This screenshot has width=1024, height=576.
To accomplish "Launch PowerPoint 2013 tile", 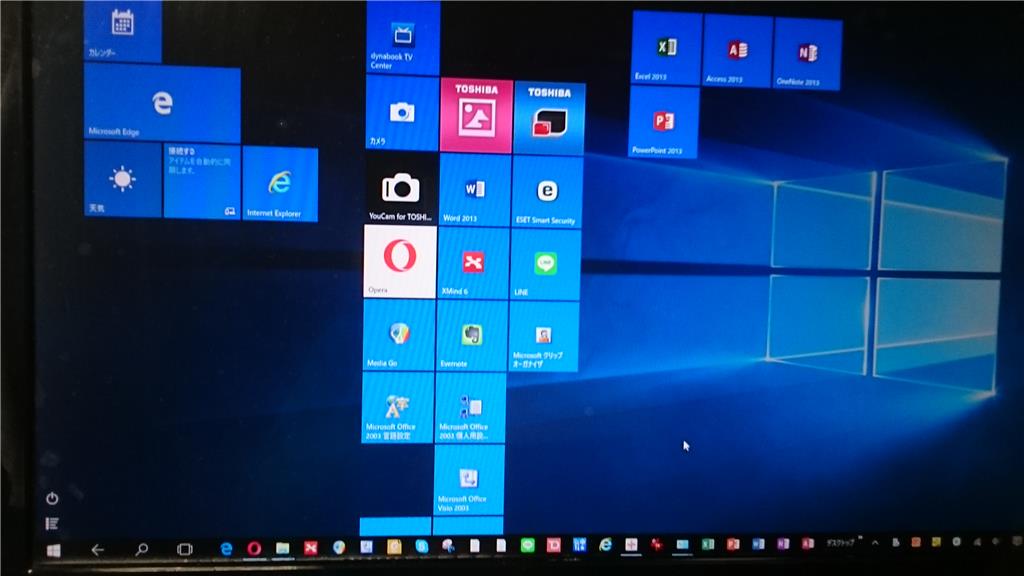I will tap(664, 123).
